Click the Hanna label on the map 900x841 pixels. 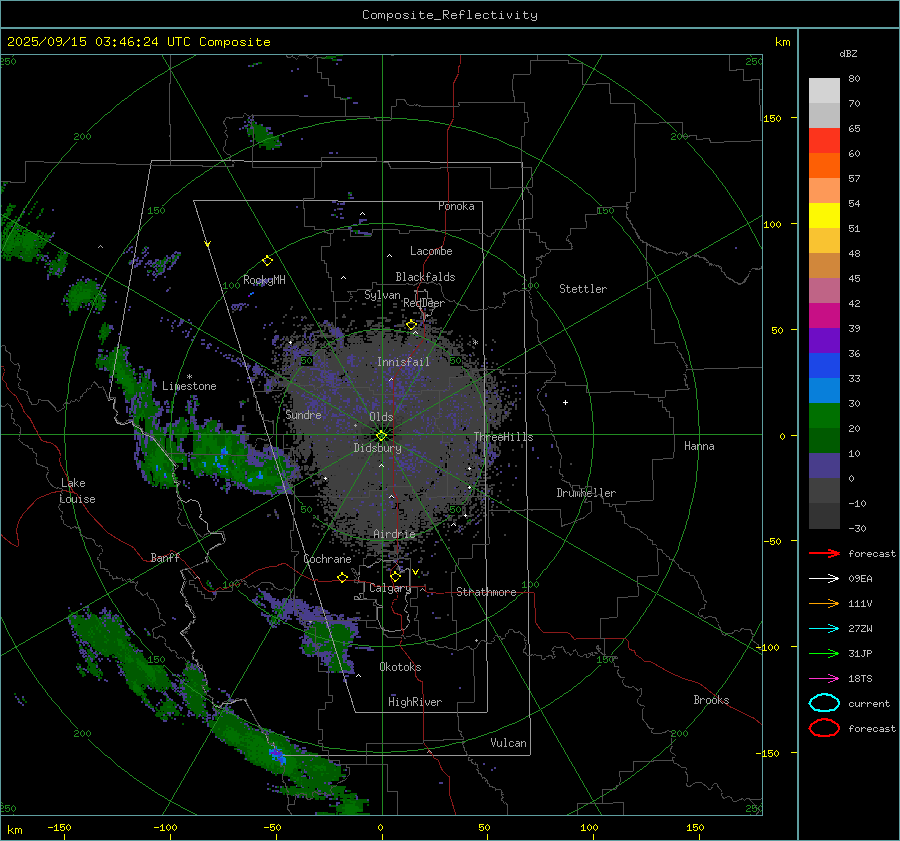699,446
